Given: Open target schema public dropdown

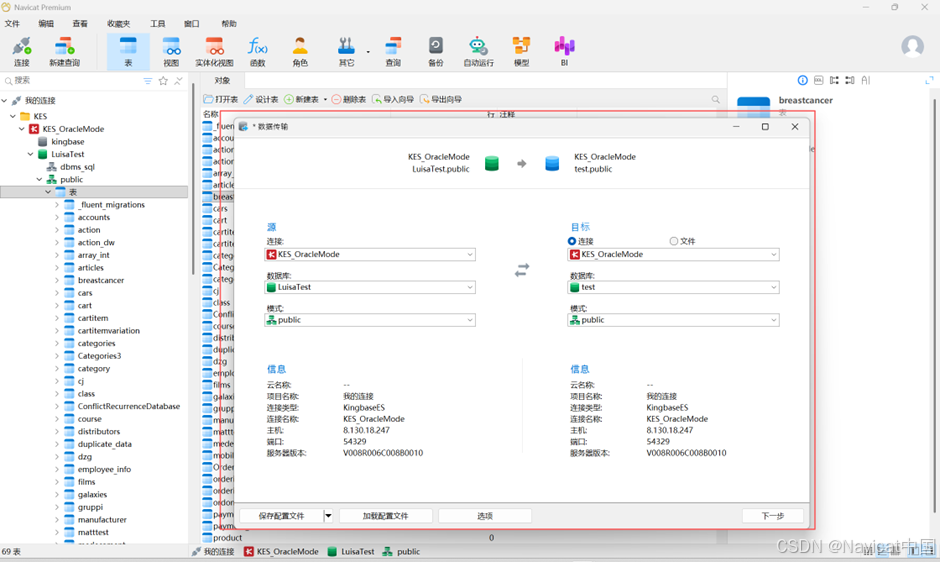Looking at the screenshot, I should point(673,320).
